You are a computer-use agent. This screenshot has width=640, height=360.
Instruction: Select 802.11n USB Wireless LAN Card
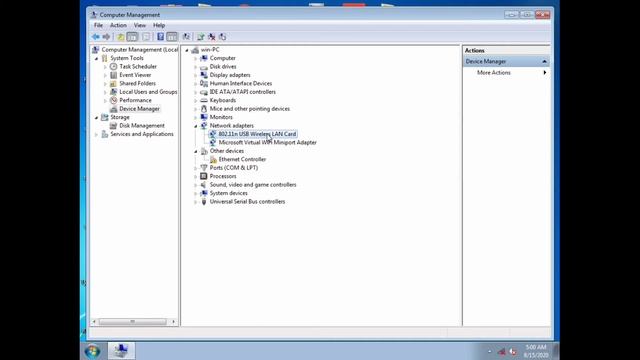pos(257,134)
